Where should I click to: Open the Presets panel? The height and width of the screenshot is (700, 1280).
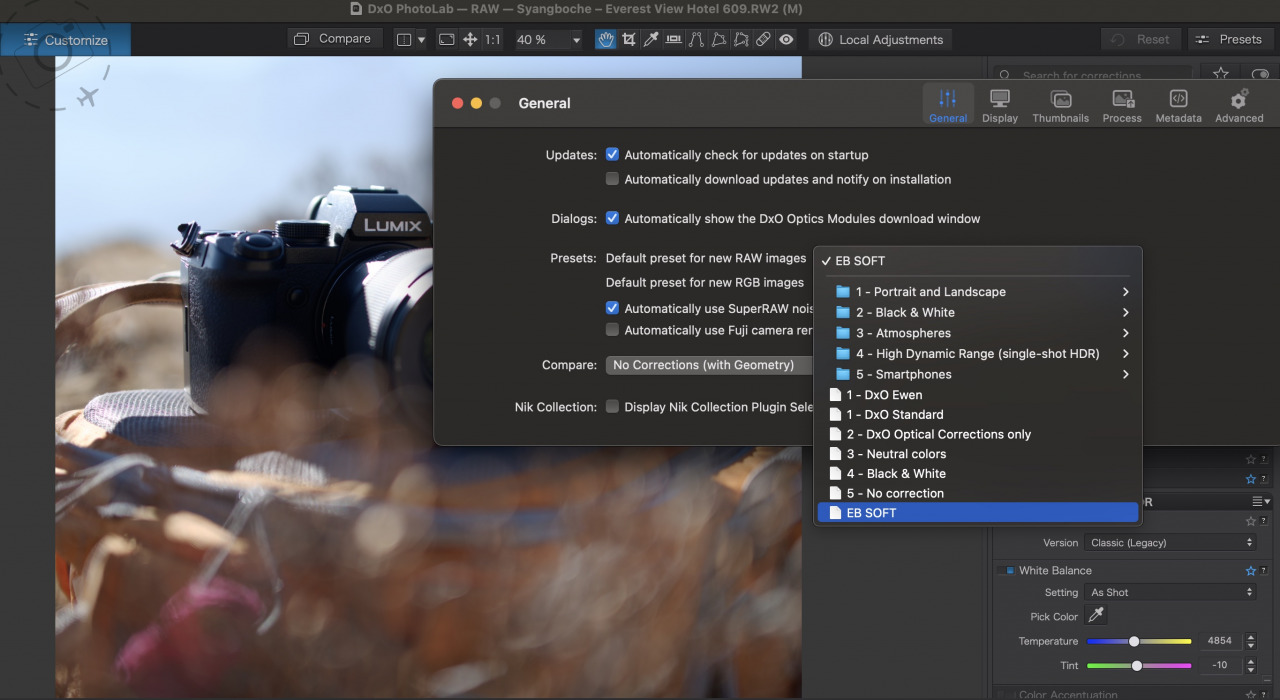1230,39
